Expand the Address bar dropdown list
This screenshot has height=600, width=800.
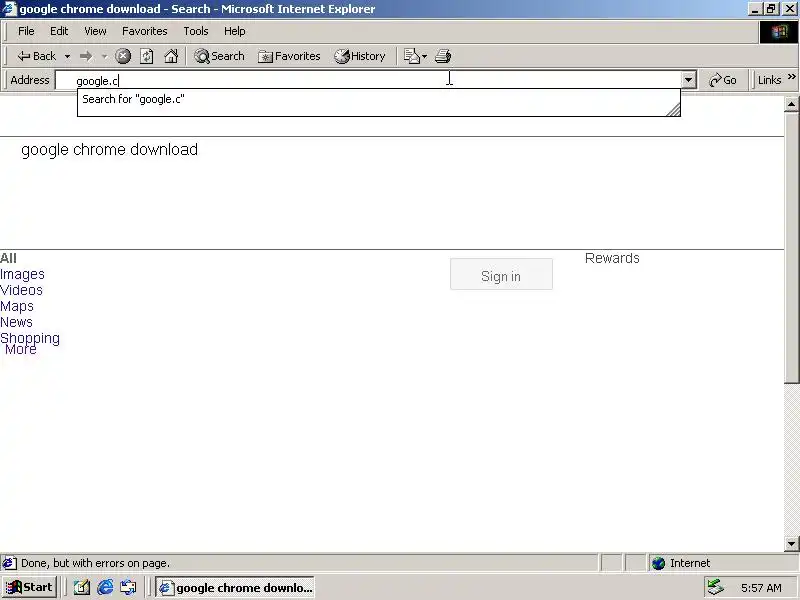(x=689, y=80)
